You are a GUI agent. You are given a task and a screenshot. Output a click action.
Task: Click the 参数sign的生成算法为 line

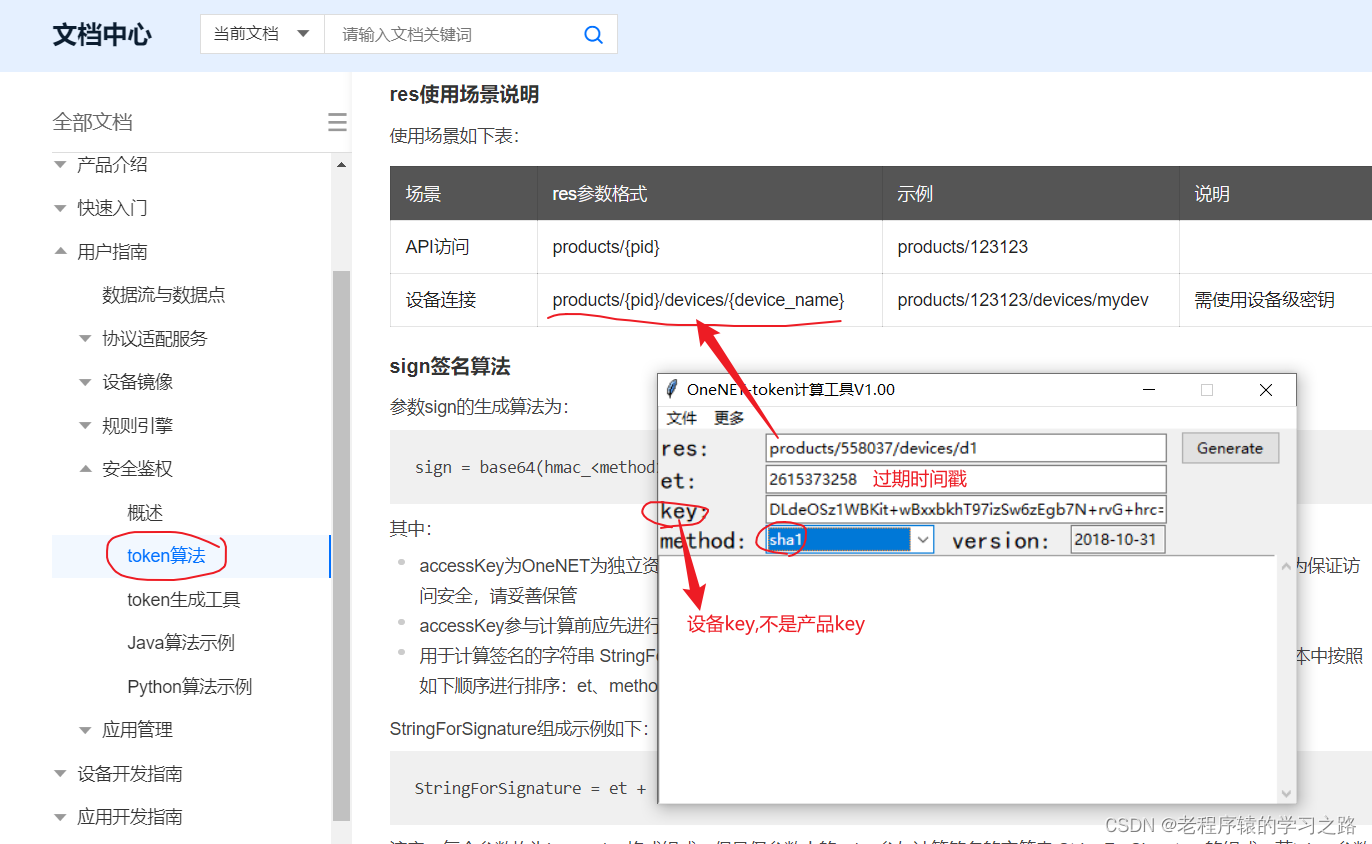pyautogui.click(x=479, y=407)
